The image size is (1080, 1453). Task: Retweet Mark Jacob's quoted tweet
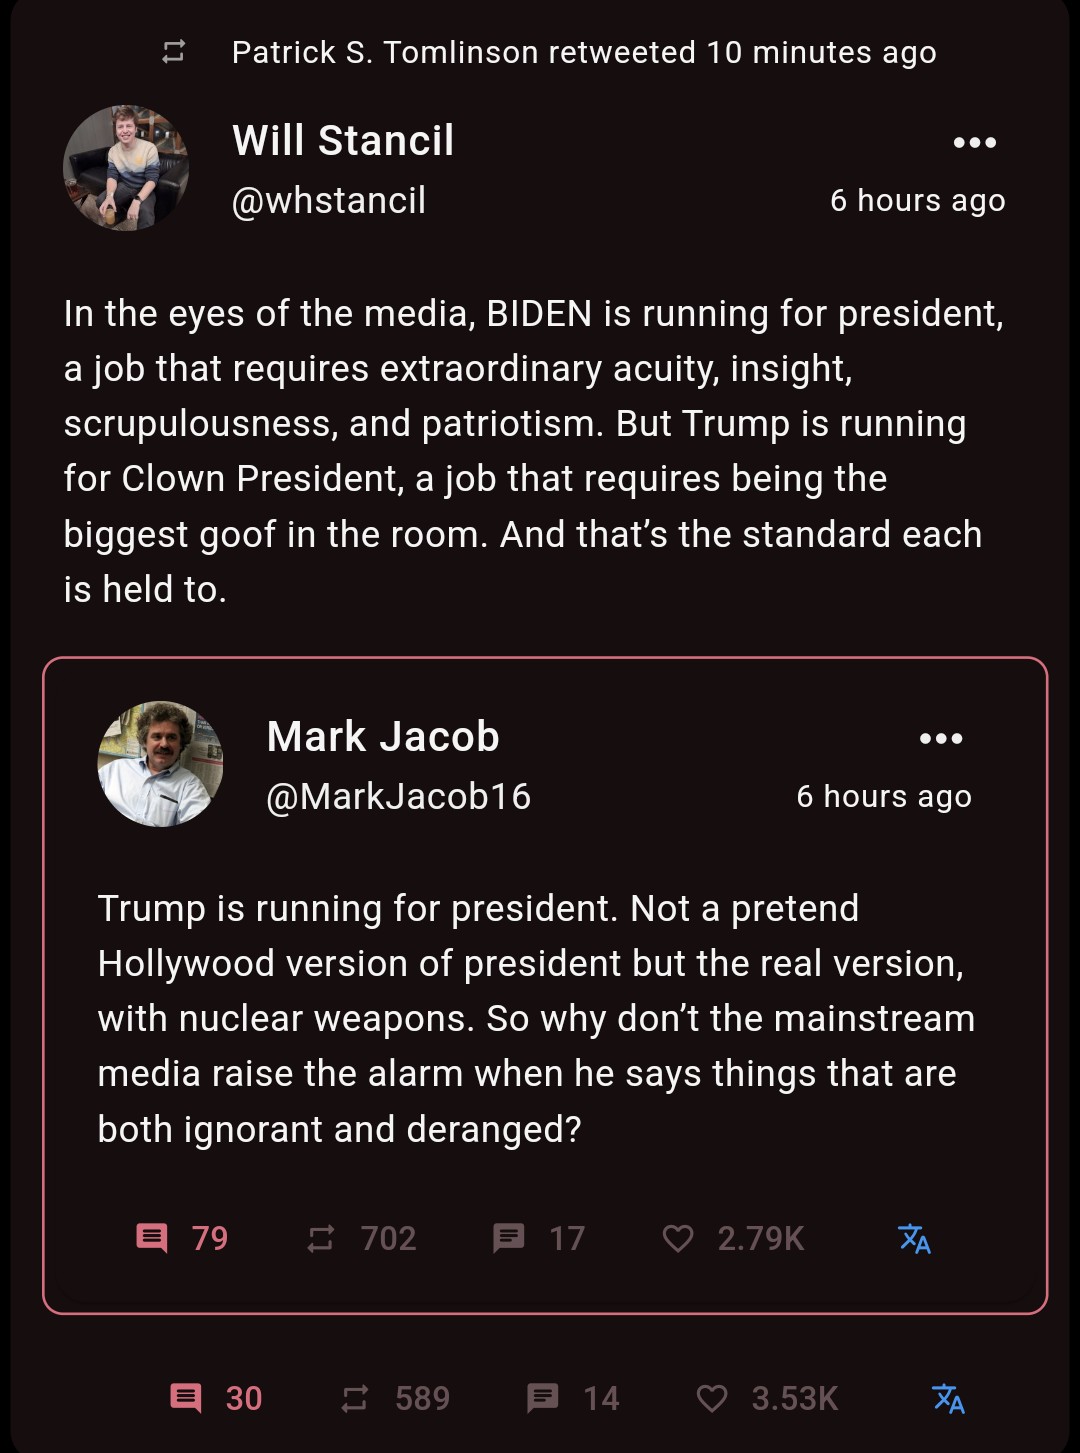tap(361, 1238)
